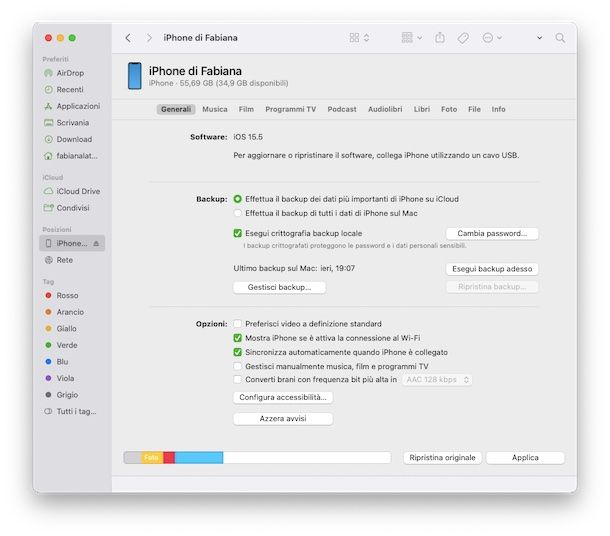610x536 pixels.
Task: Click Gestisci backup button
Action: pos(279,287)
